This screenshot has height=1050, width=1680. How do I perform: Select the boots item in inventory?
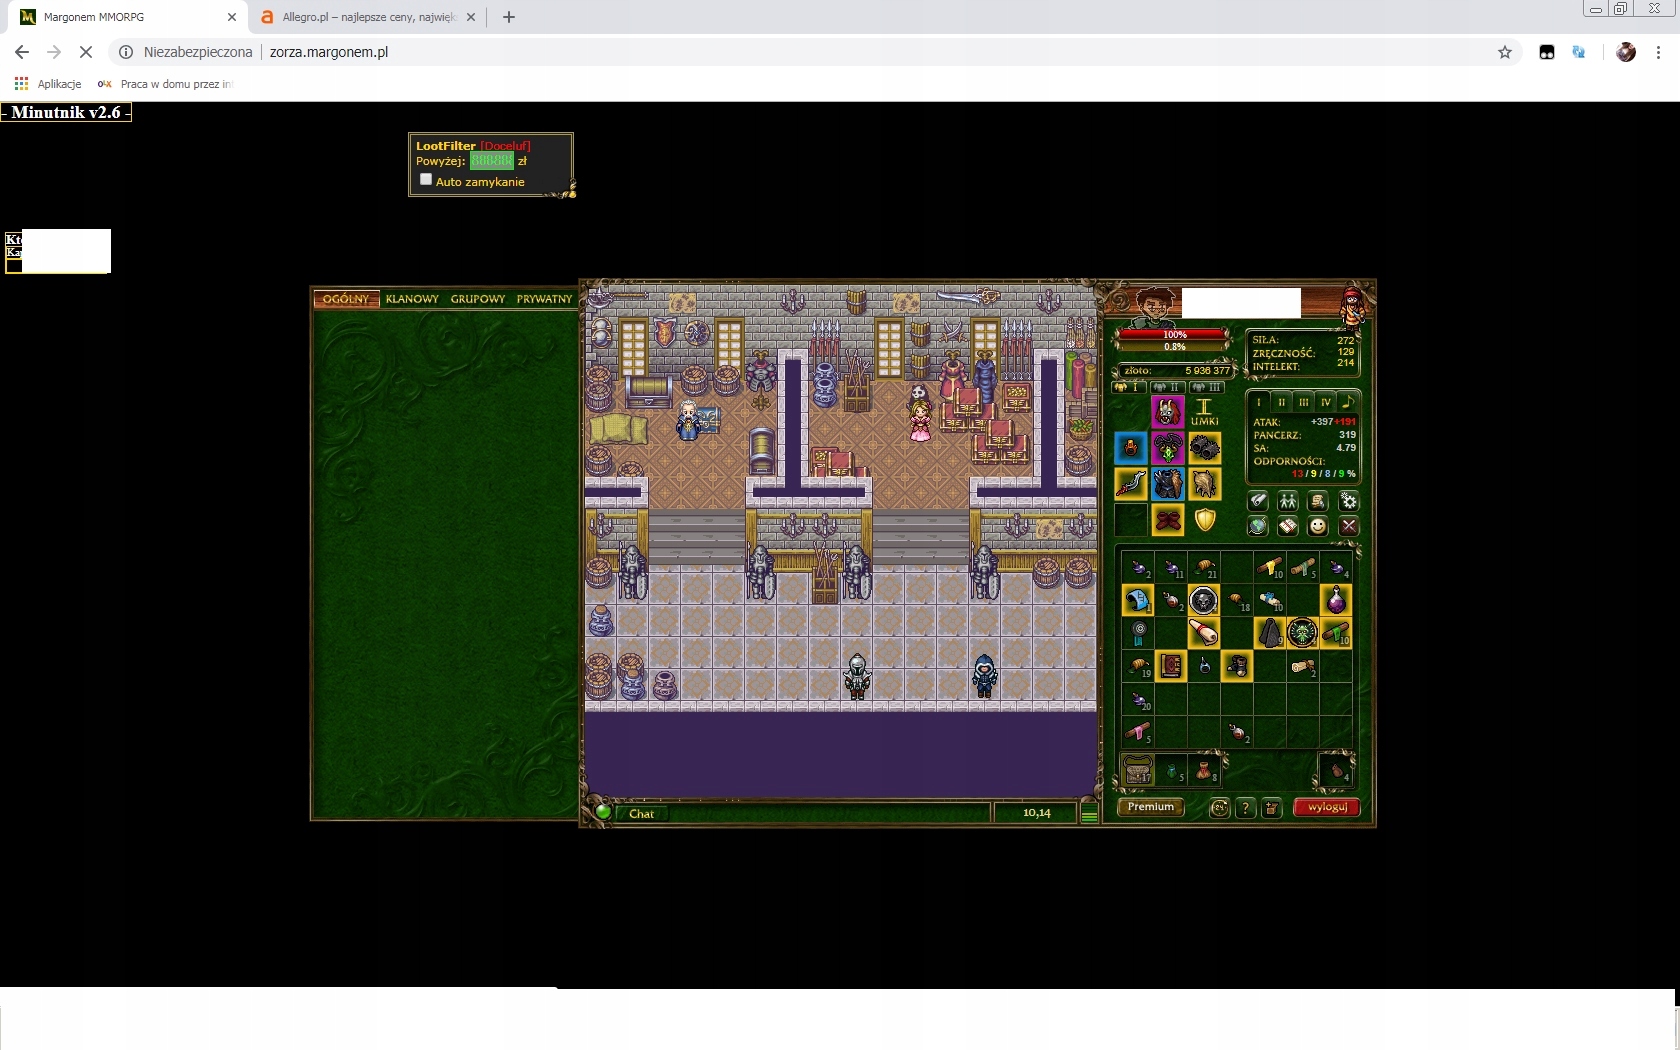[1237, 666]
